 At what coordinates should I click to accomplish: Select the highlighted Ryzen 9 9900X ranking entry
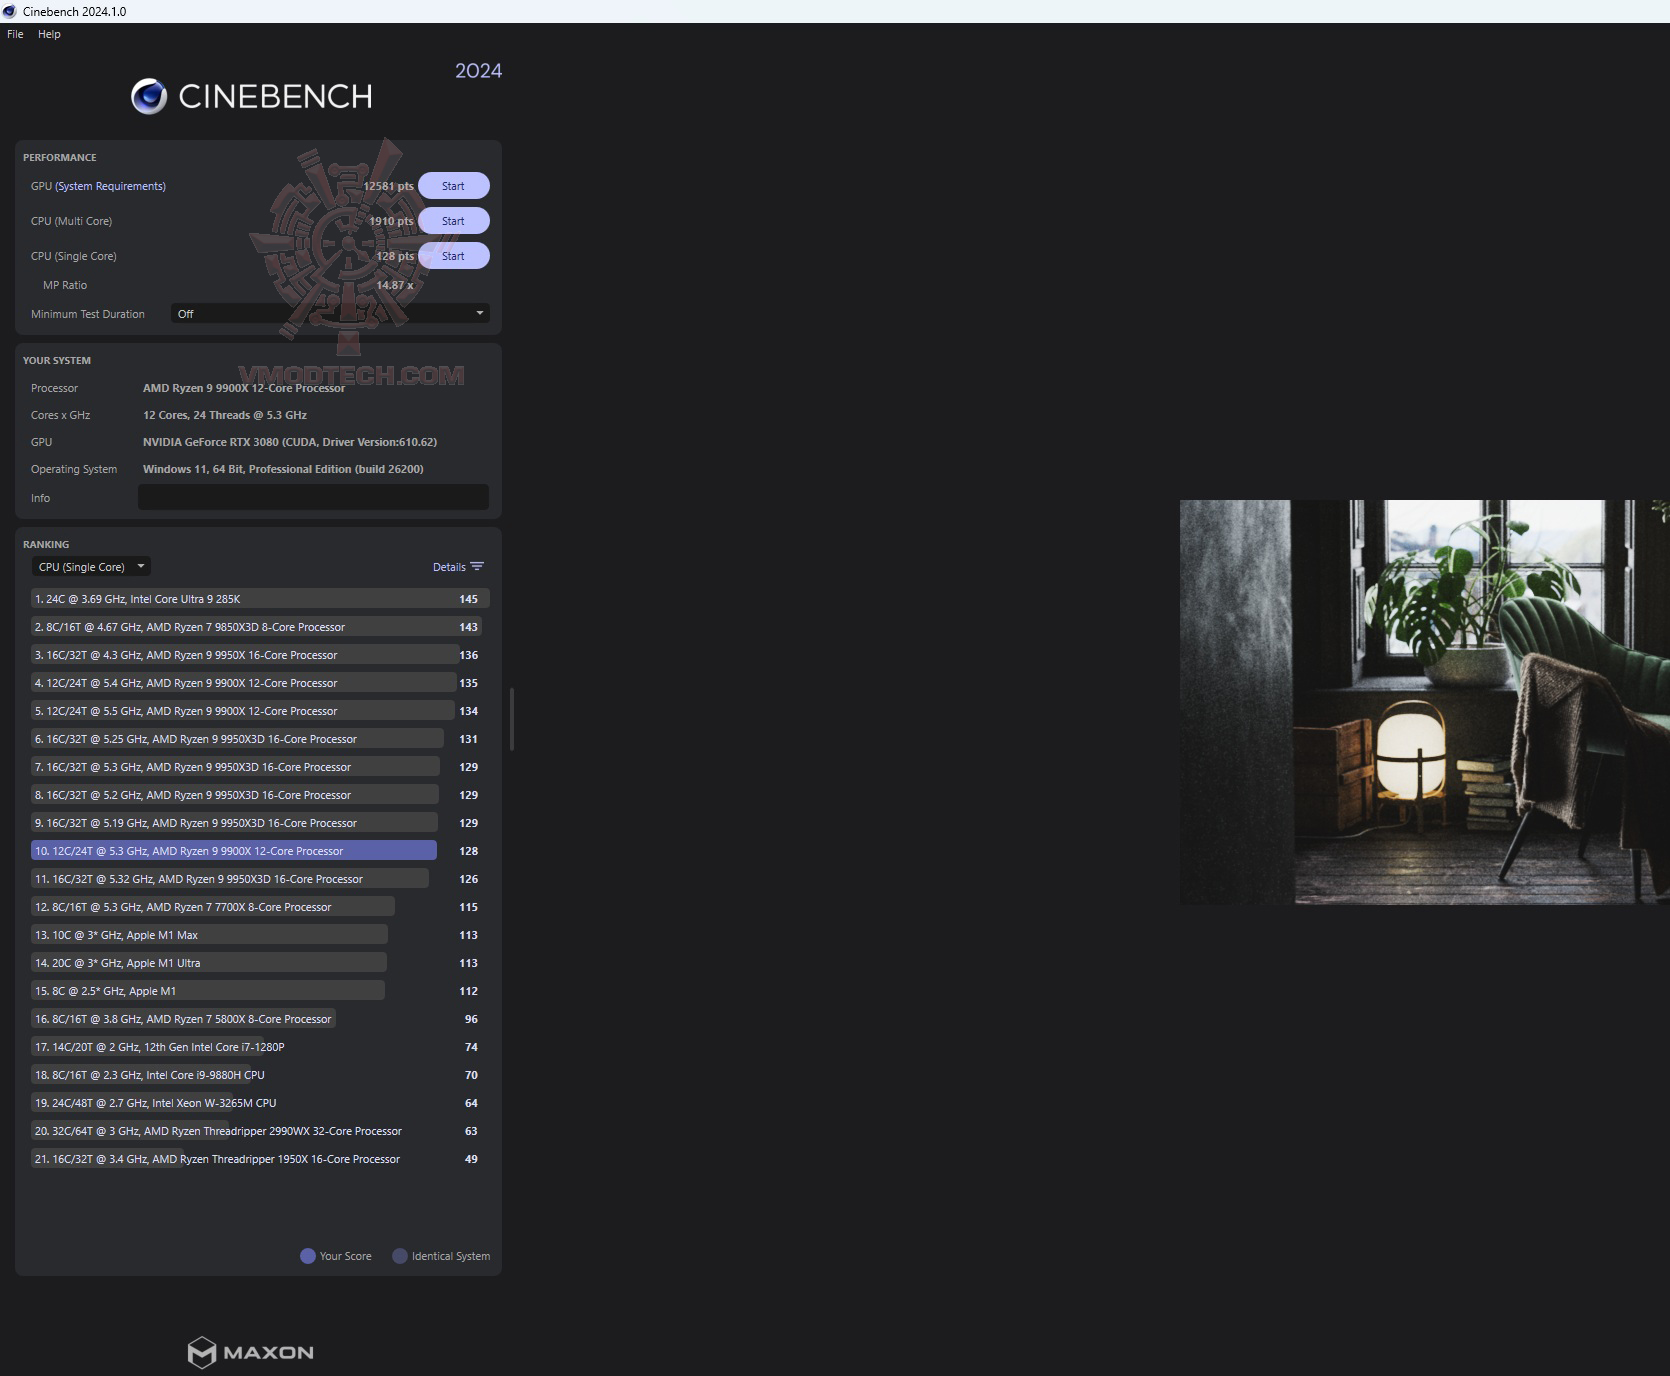pyautogui.click(x=234, y=851)
